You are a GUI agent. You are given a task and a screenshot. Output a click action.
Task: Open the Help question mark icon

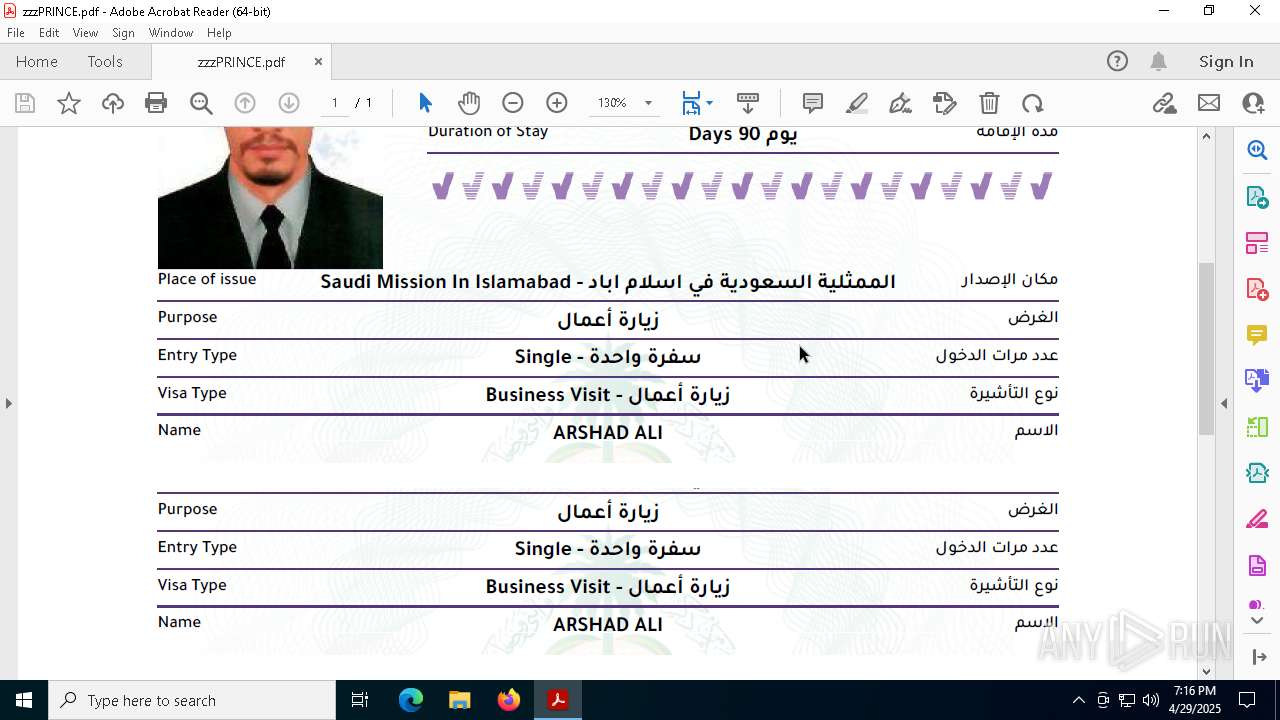point(1117,61)
